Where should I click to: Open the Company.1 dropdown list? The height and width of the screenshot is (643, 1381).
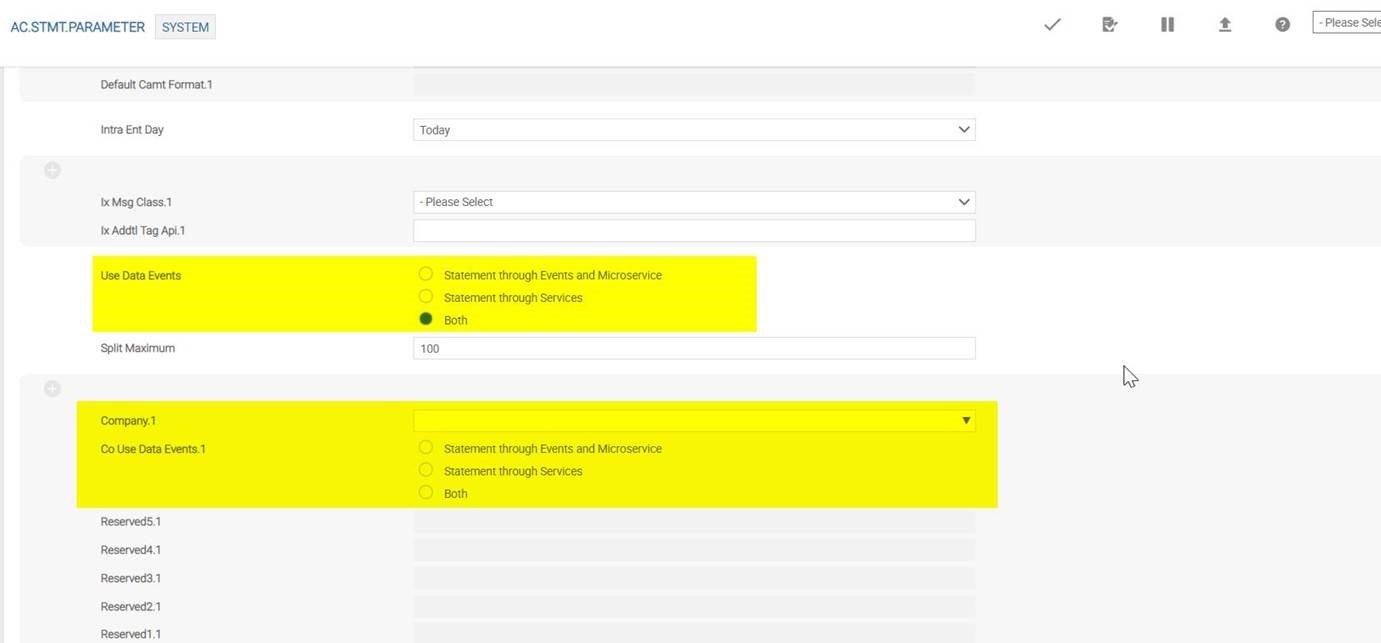click(693, 421)
